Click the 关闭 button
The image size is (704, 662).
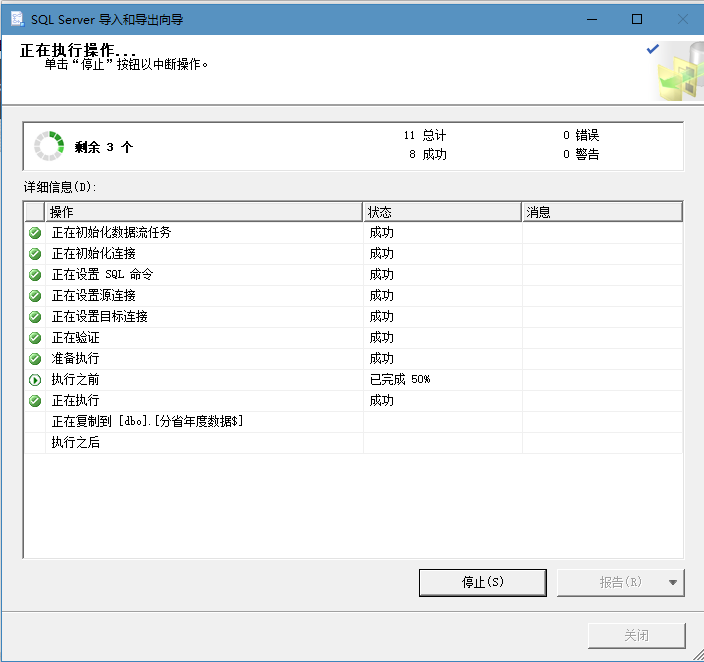(x=637, y=635)
